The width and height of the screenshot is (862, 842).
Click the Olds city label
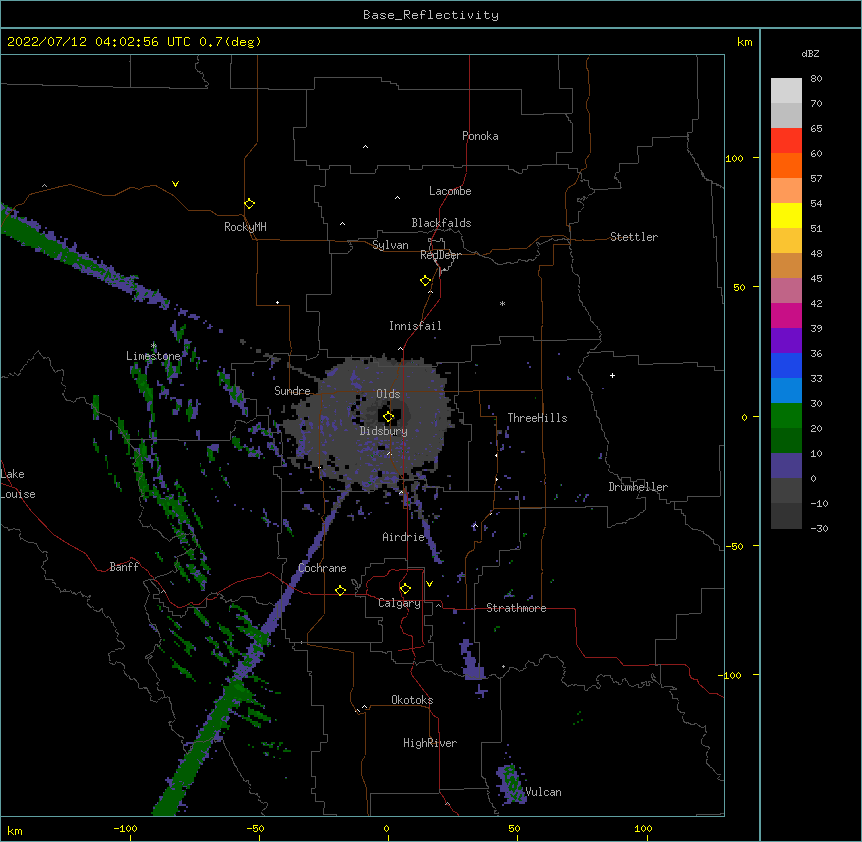388,394
